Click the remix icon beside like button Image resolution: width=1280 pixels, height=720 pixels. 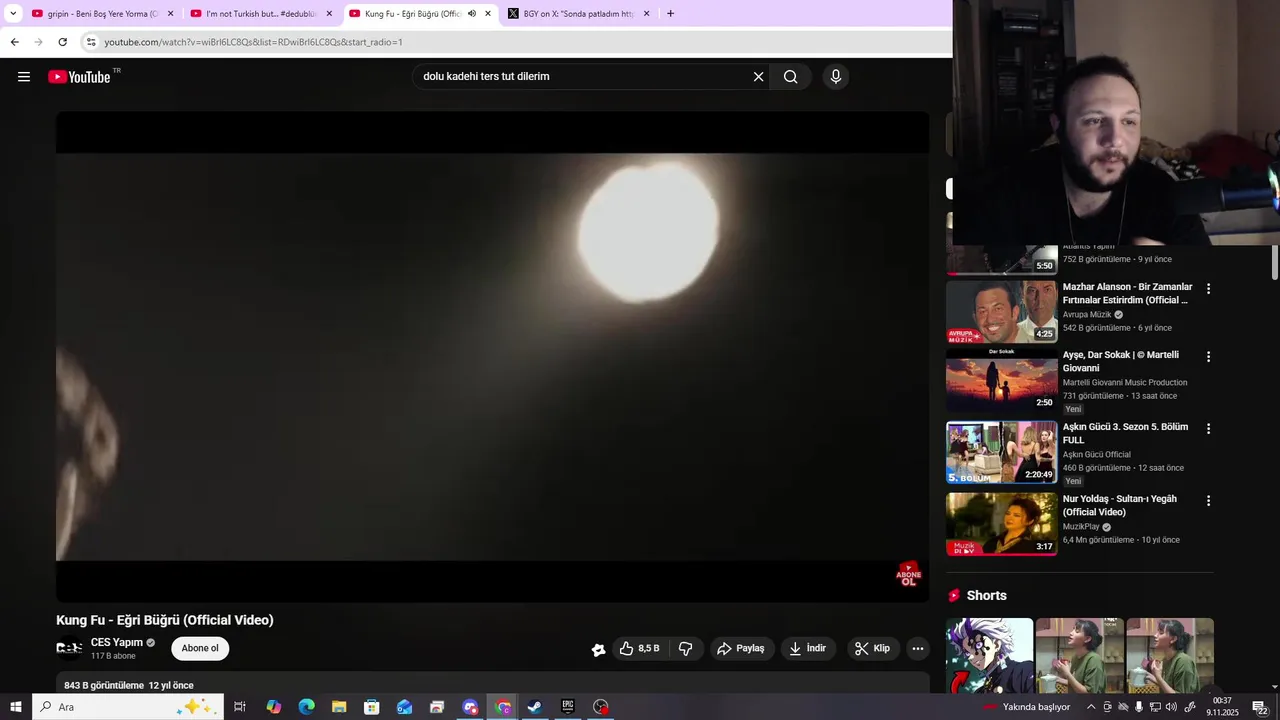[598, 650]
